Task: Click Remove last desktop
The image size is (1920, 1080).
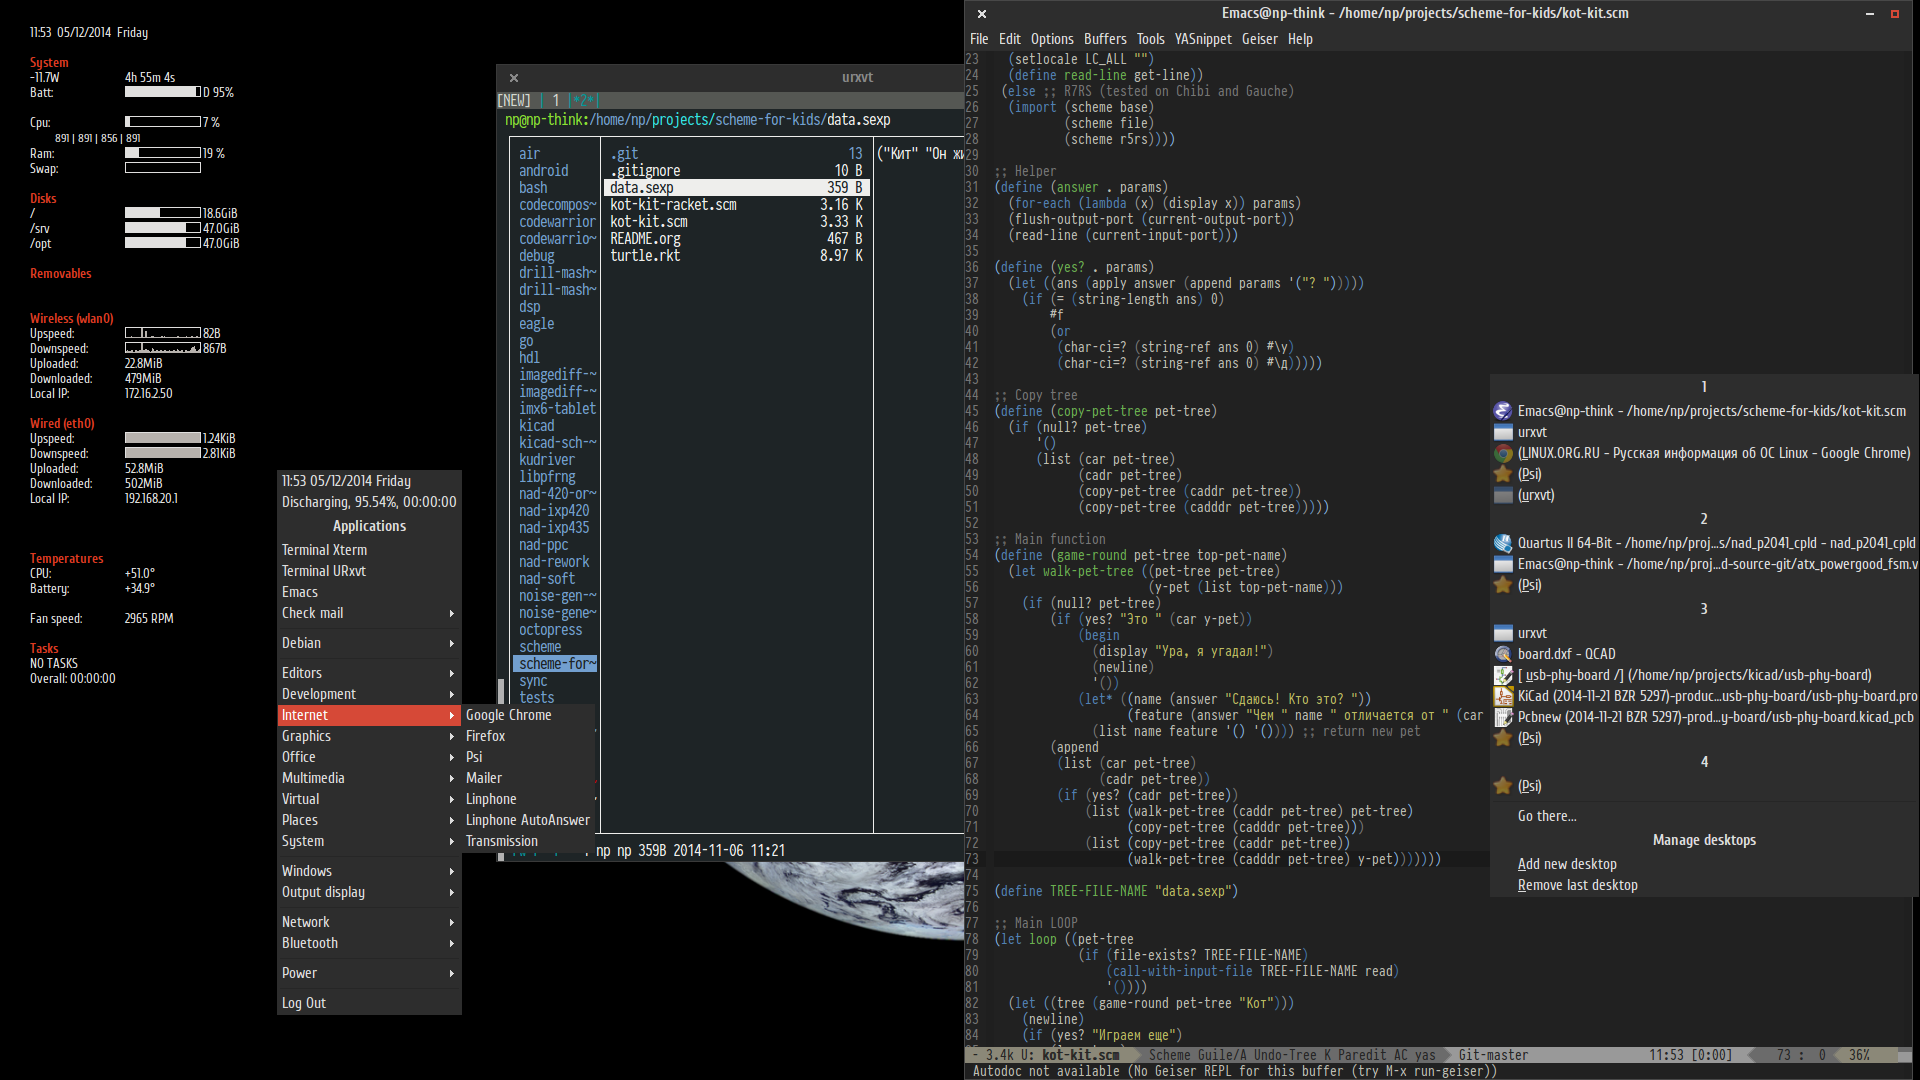Action: pyautogui.click(x=1577, y=885)
